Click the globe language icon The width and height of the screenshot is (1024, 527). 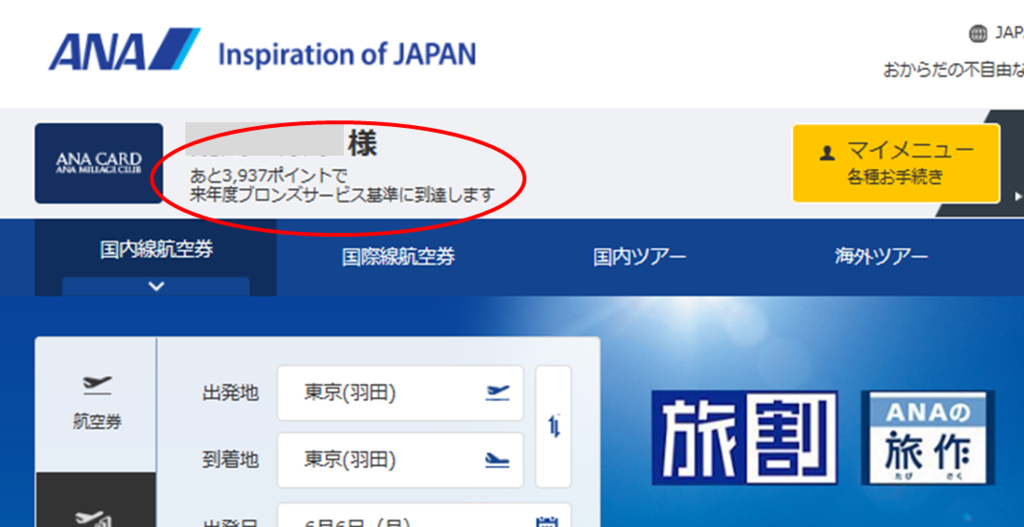pos(978,34)
